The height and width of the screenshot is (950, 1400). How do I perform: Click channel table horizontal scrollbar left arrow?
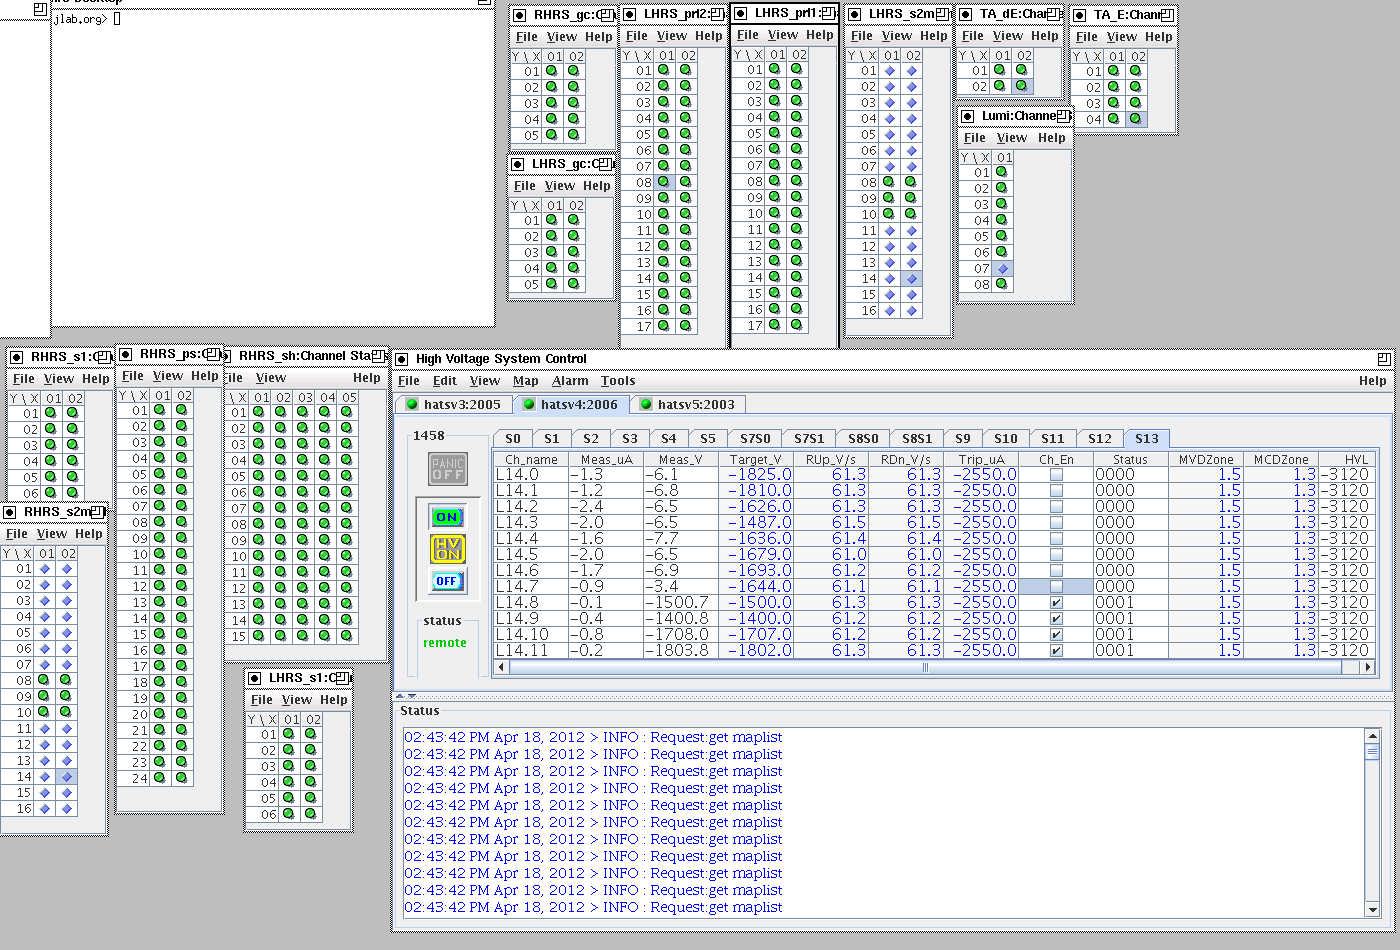pyautogui.click(x=503, y=667)
